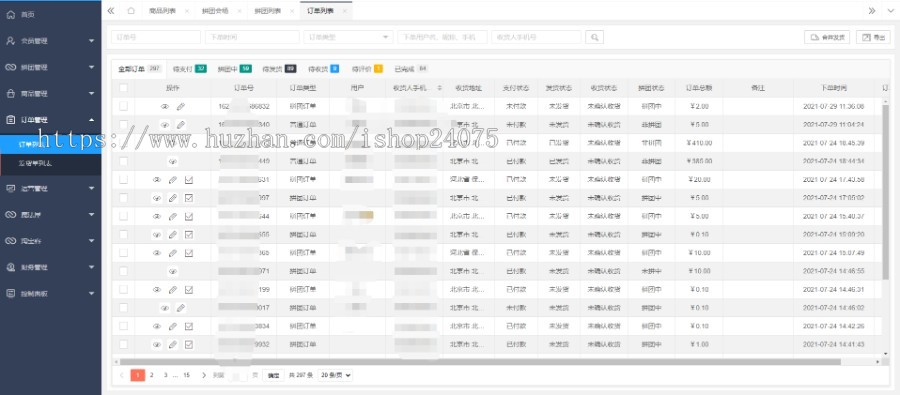Click the 运营管理 monitor icon in sidebar
The image size is (900, 395).
10,188
